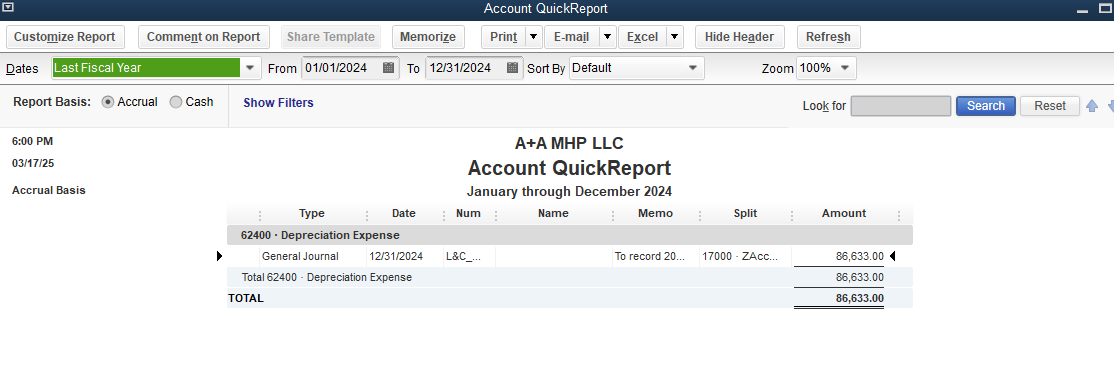This screenshot has height=385, width=1114.
Task: Refresh the report
Action: click(828, 37)
